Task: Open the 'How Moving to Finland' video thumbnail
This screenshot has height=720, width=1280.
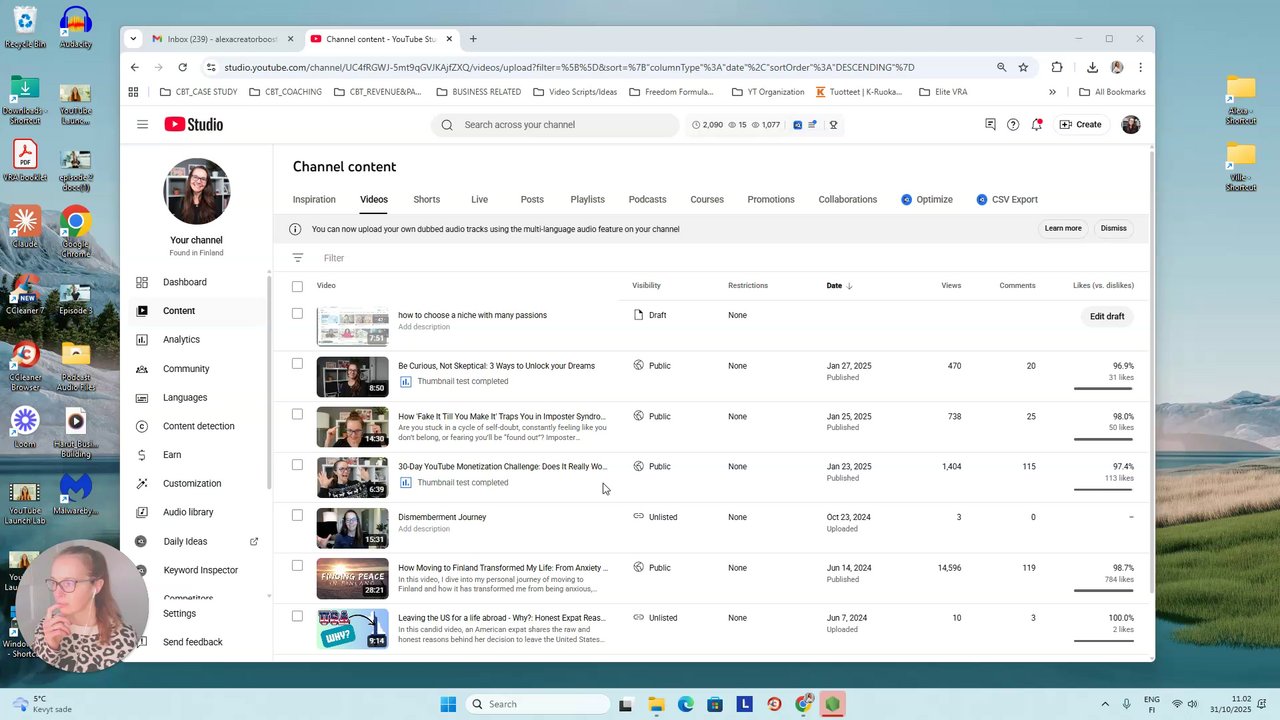Action: tap(352, 579)
